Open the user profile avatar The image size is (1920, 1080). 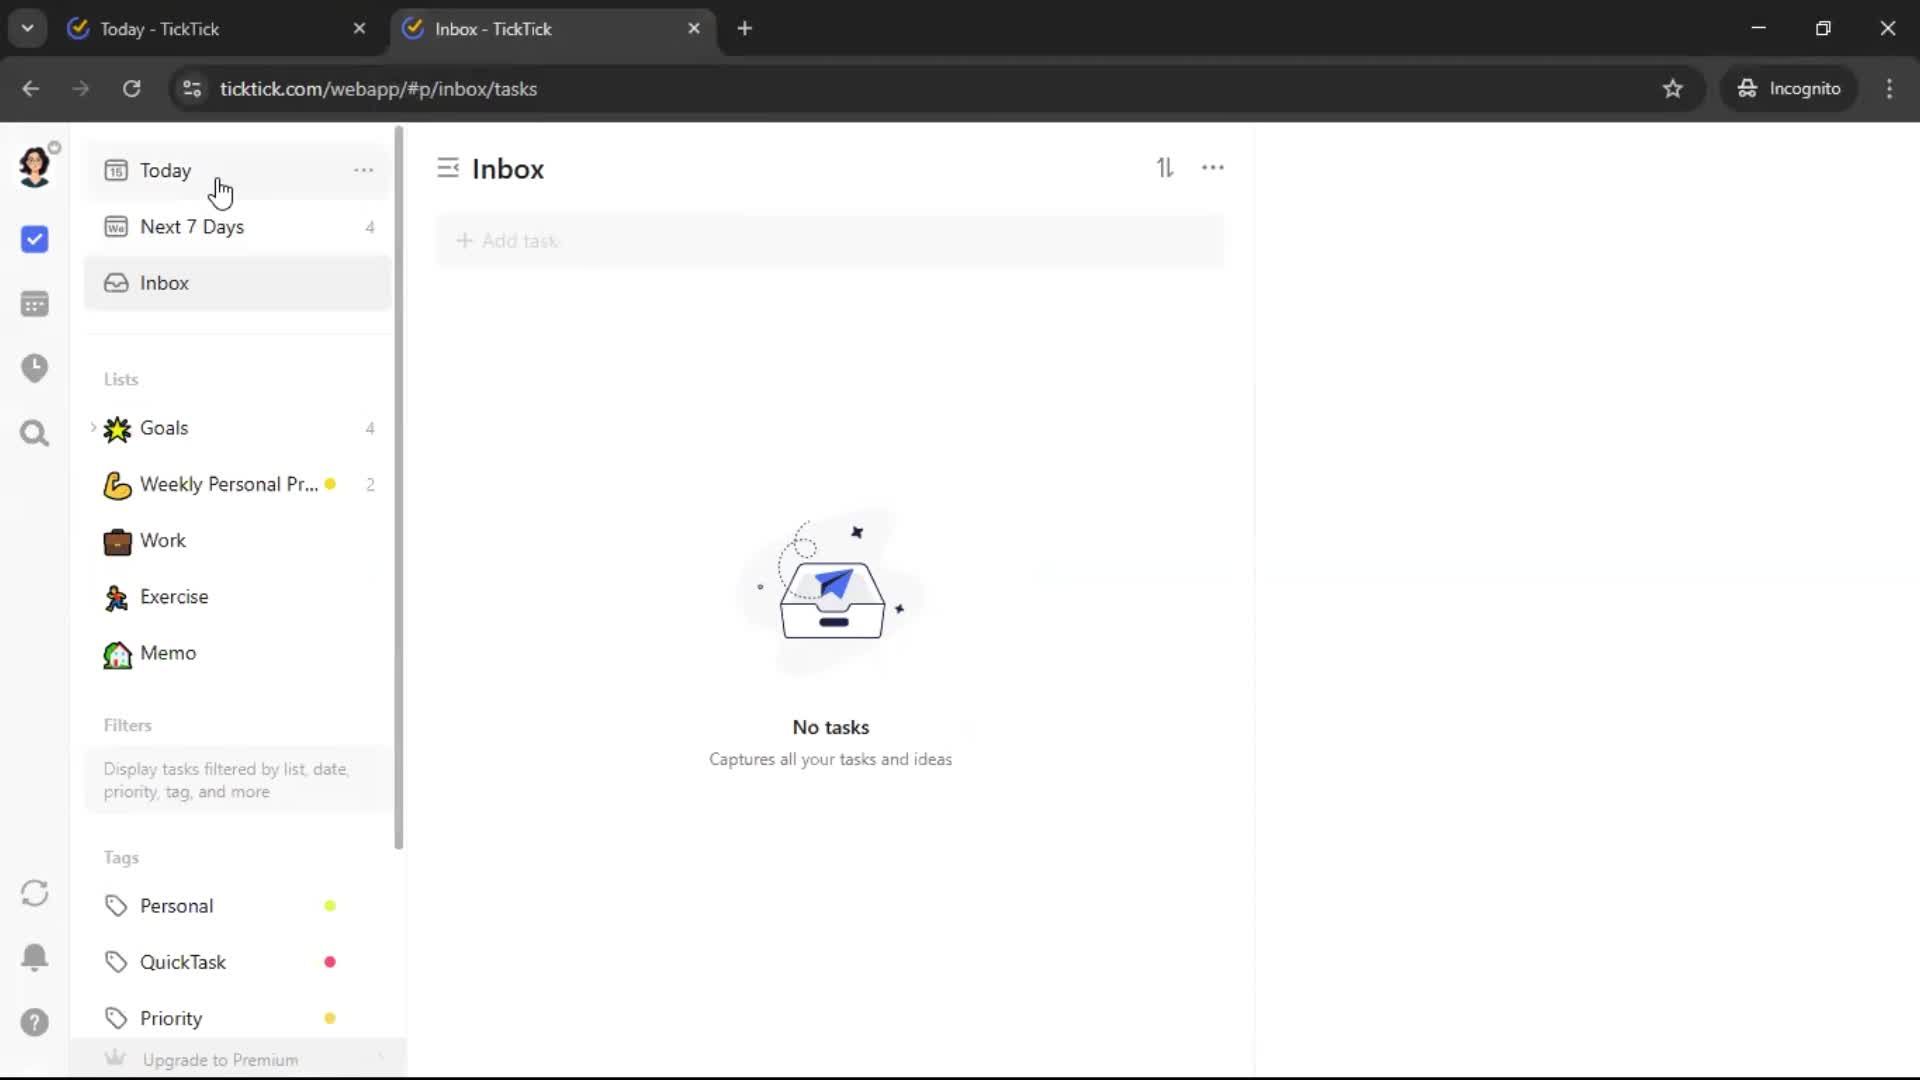[x=34, y=166]
